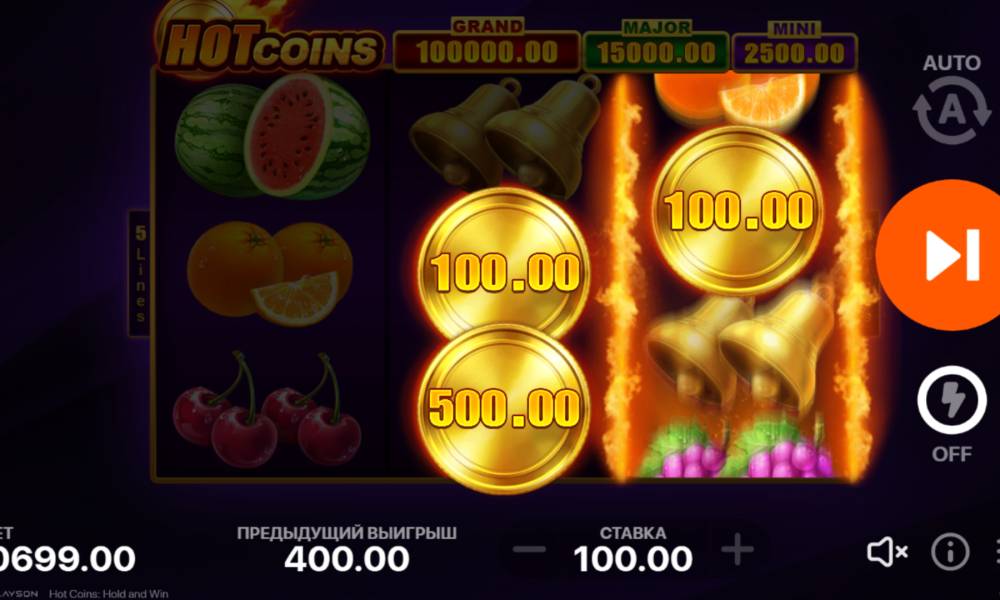
Task: Select the 100.00 bet amount field
Action: pos(633,559)
